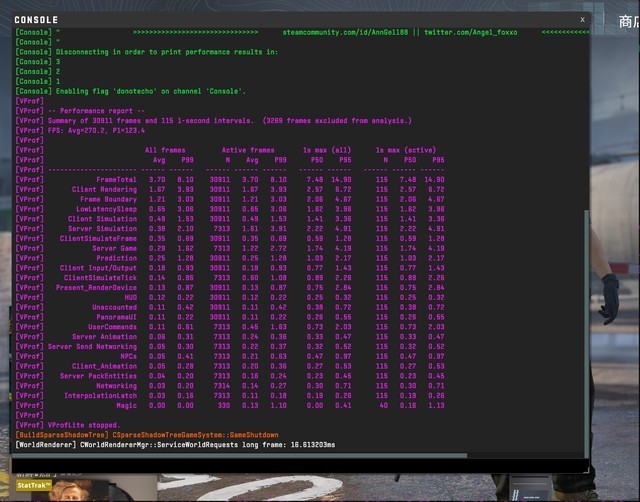Image resolution: width=640 pixels, height=502 pixels.
Task: Select the steamcommunity.com/id/AnnGel188 text
Action: pos(345,32)
